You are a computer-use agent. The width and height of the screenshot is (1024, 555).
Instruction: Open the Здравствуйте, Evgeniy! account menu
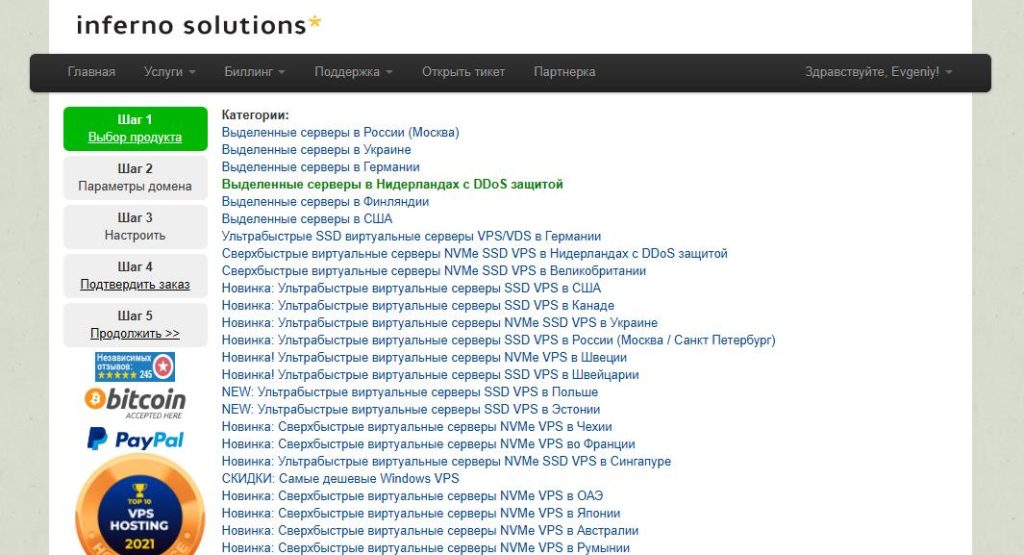(878, 72)
